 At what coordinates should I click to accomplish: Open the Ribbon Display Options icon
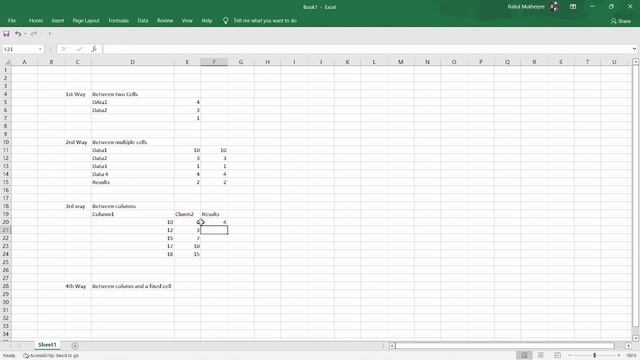pos(573,7)
